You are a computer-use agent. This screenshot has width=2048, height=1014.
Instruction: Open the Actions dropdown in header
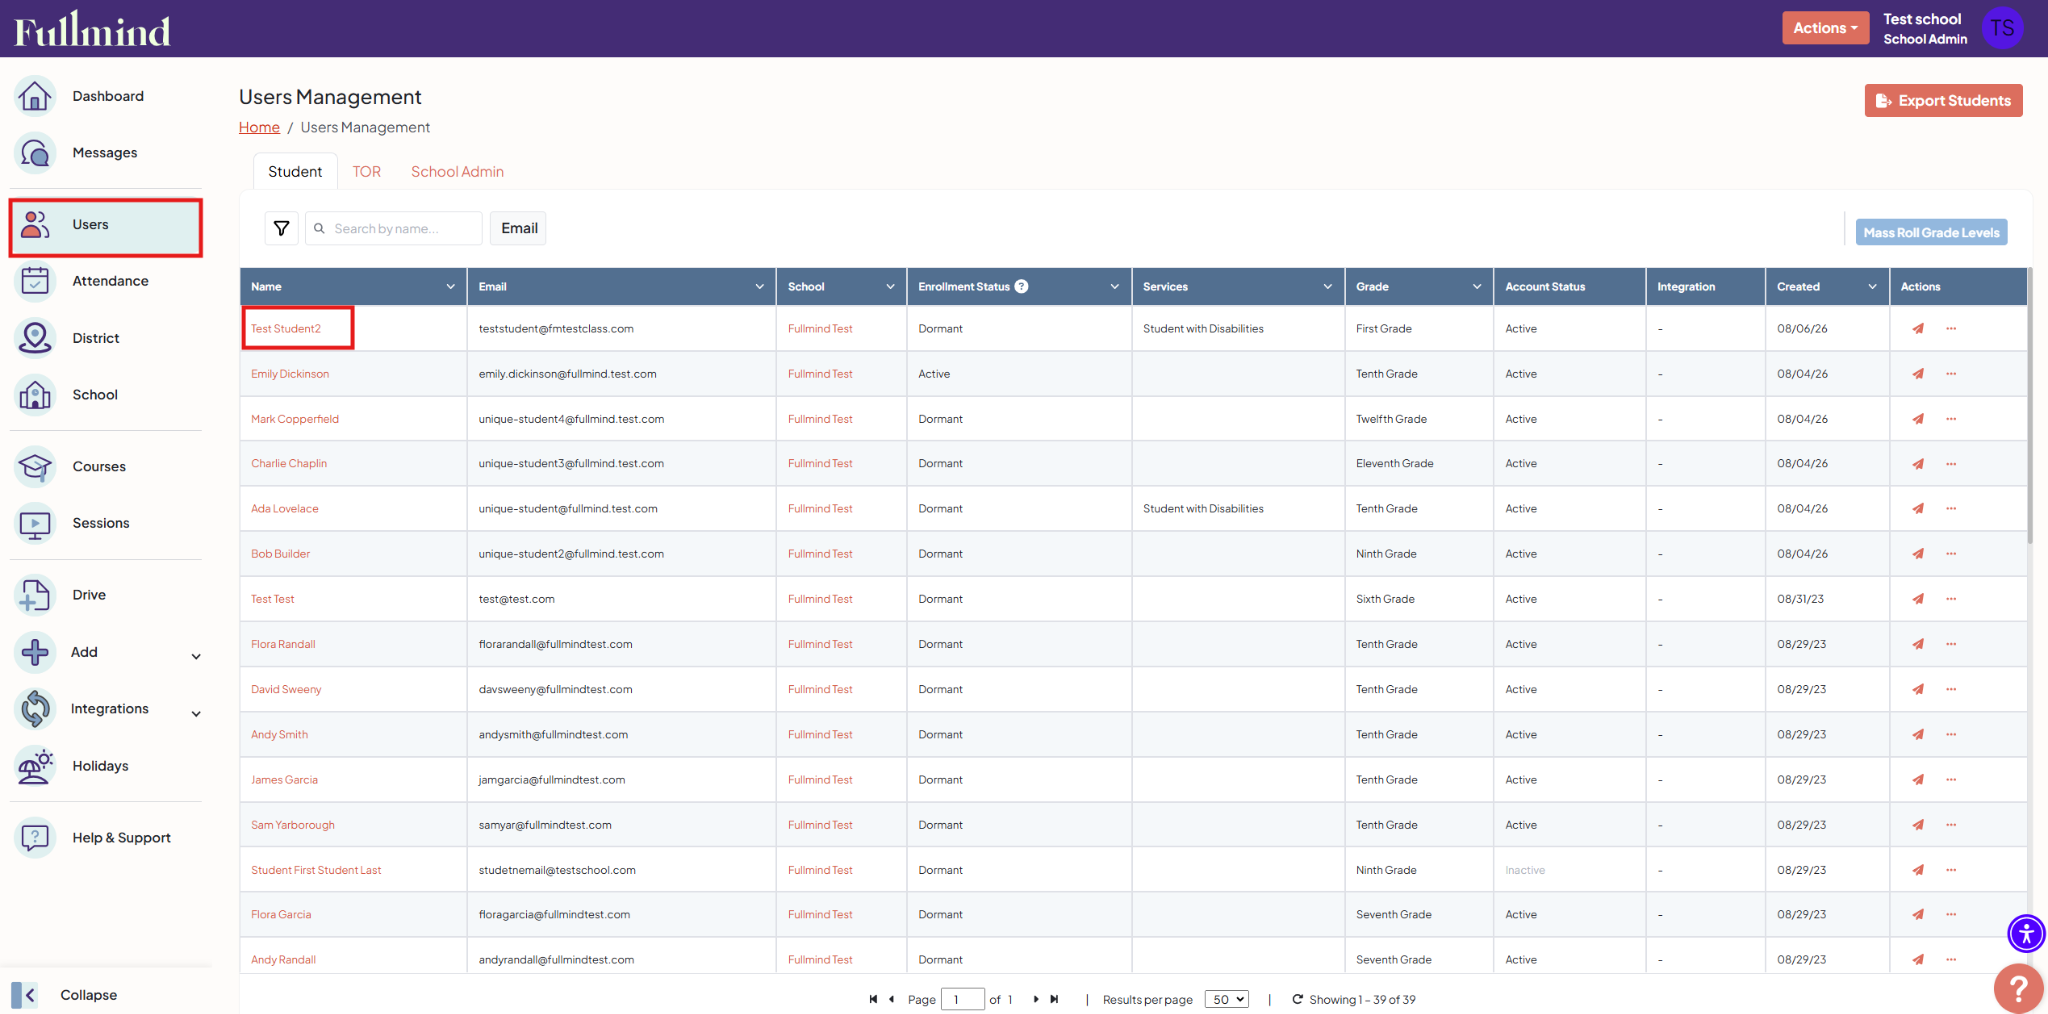(x=1825, y=28)
